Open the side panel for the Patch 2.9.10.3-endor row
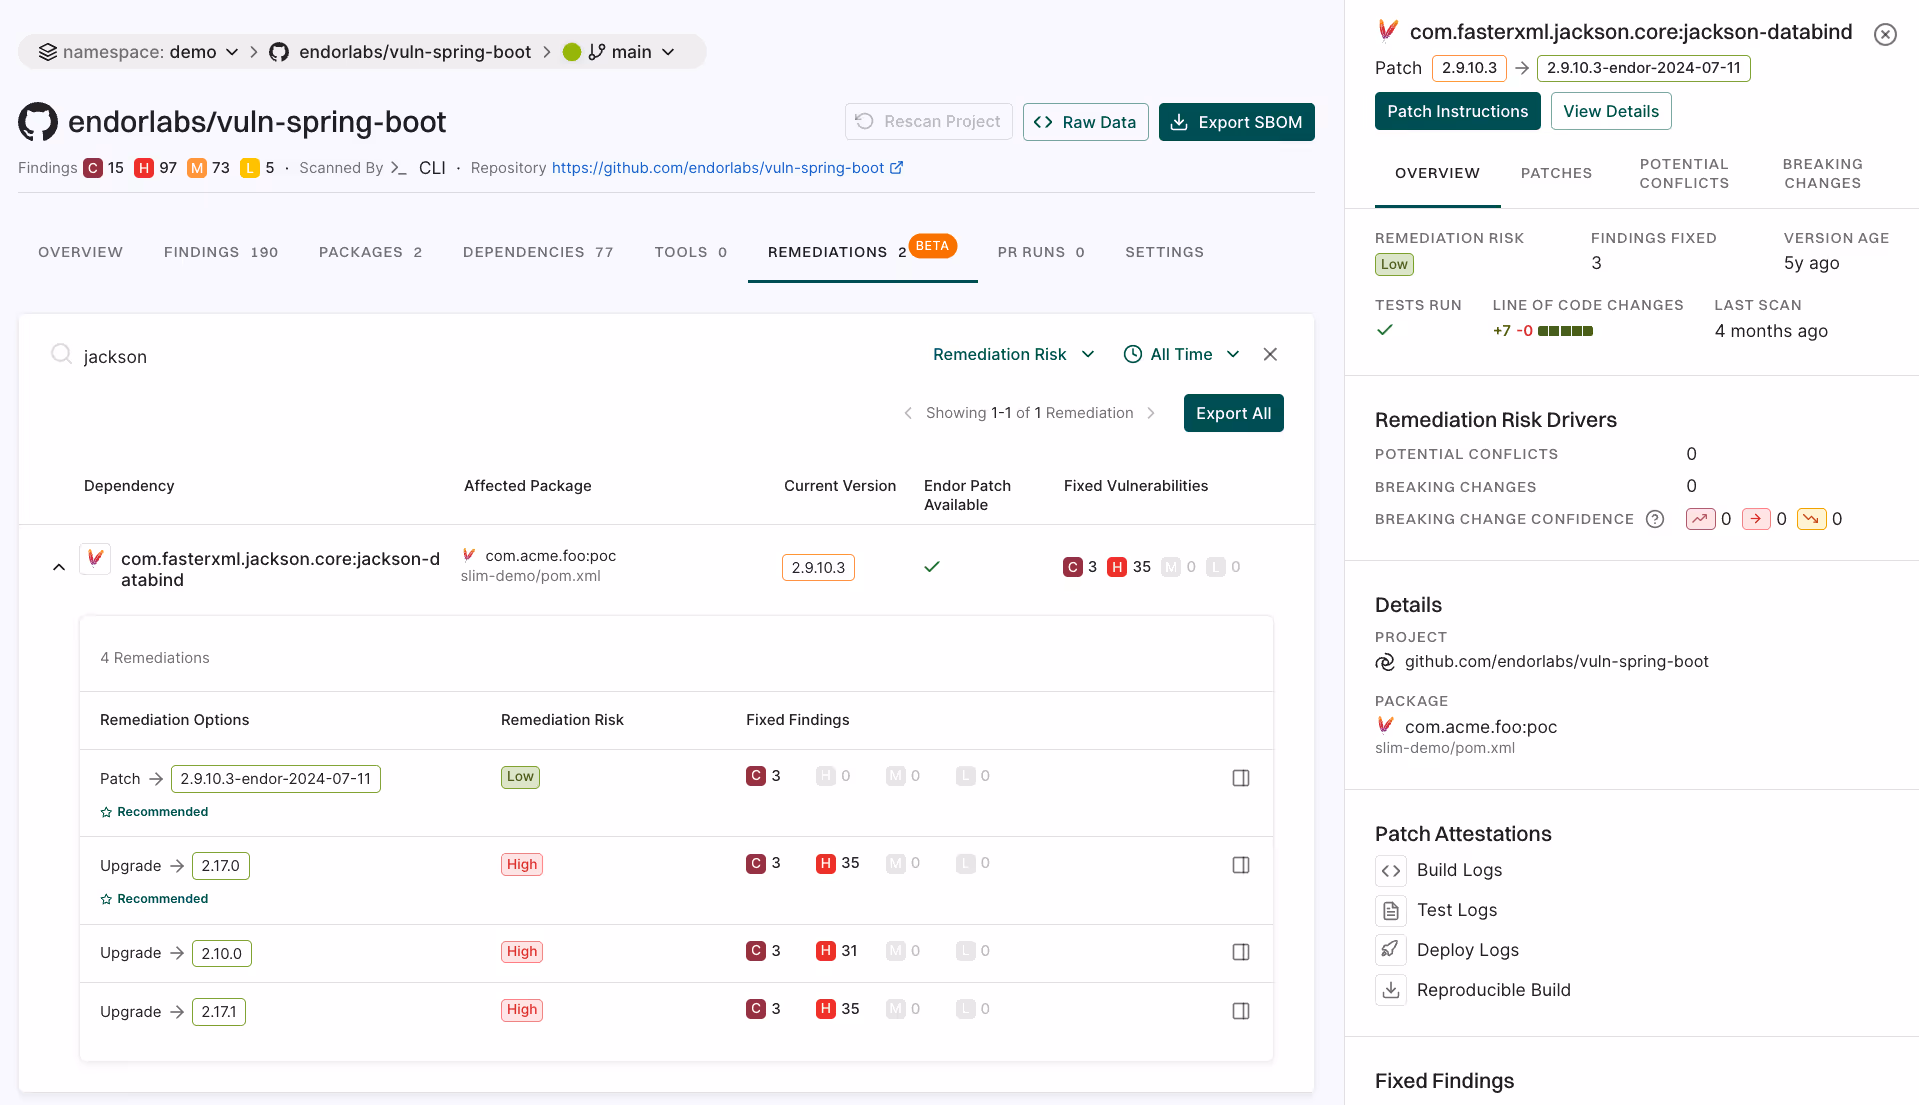 click(1241, 778)
